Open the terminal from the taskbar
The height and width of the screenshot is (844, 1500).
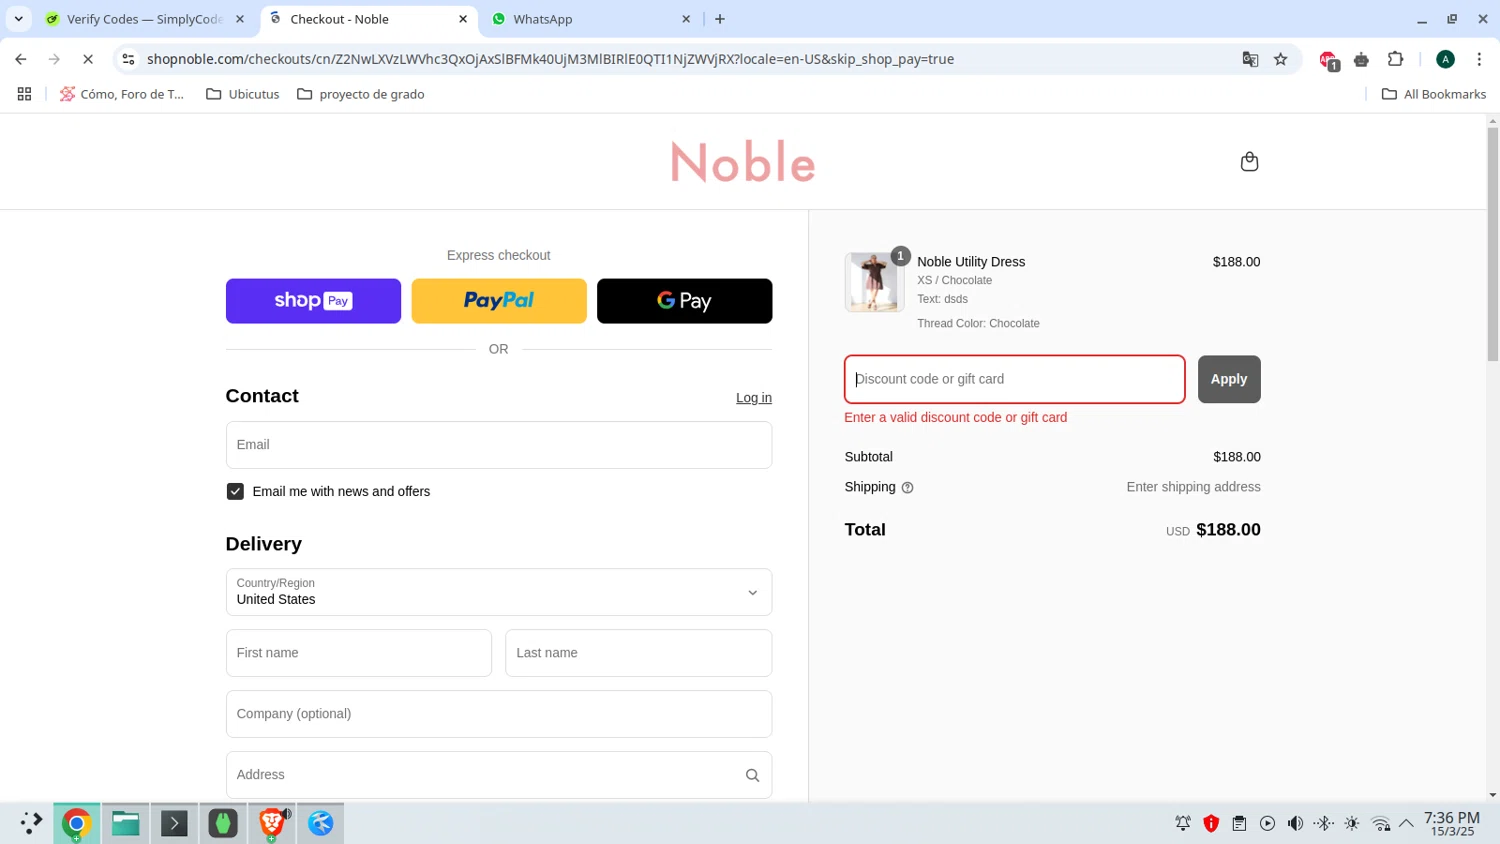tap(174, 823)
